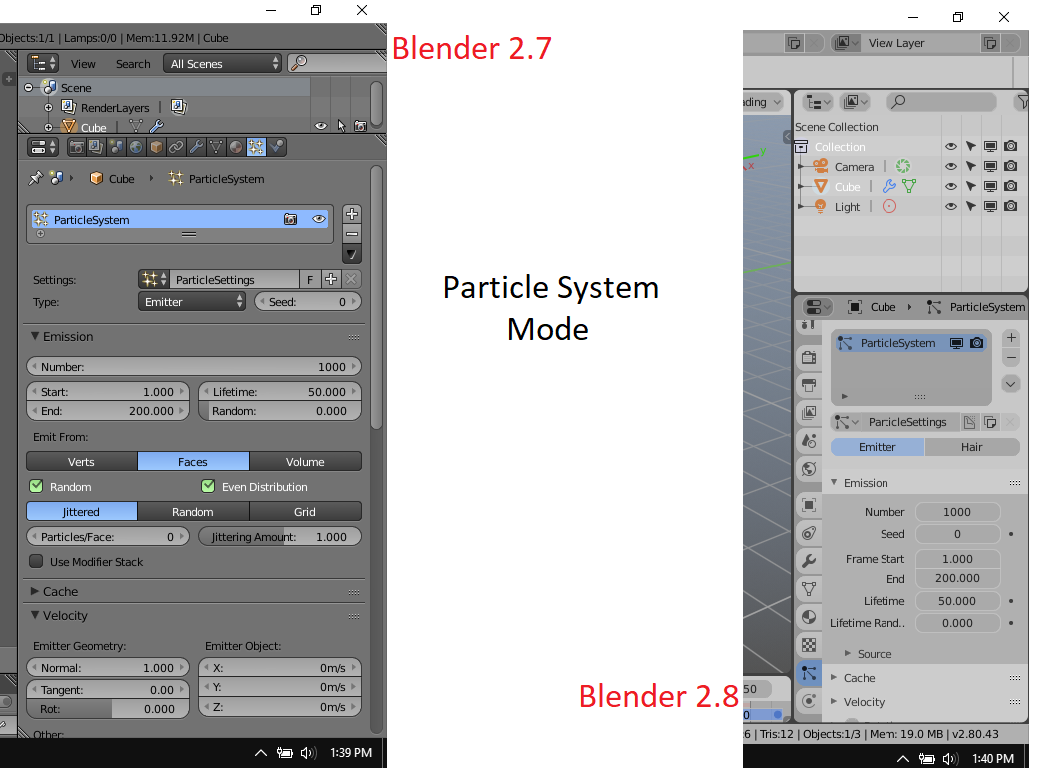Adjust the Lifetime Random slider in Blender 2.7

tap(280, 411)
